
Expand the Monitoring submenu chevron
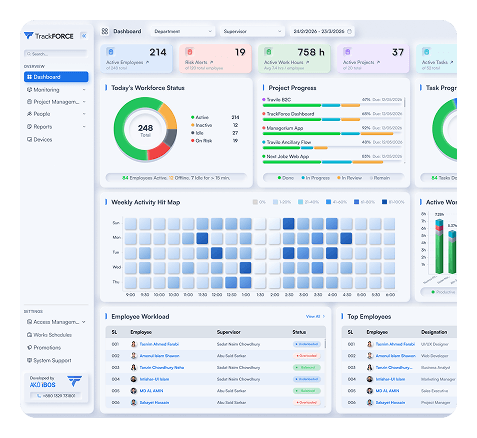(84, 90)
